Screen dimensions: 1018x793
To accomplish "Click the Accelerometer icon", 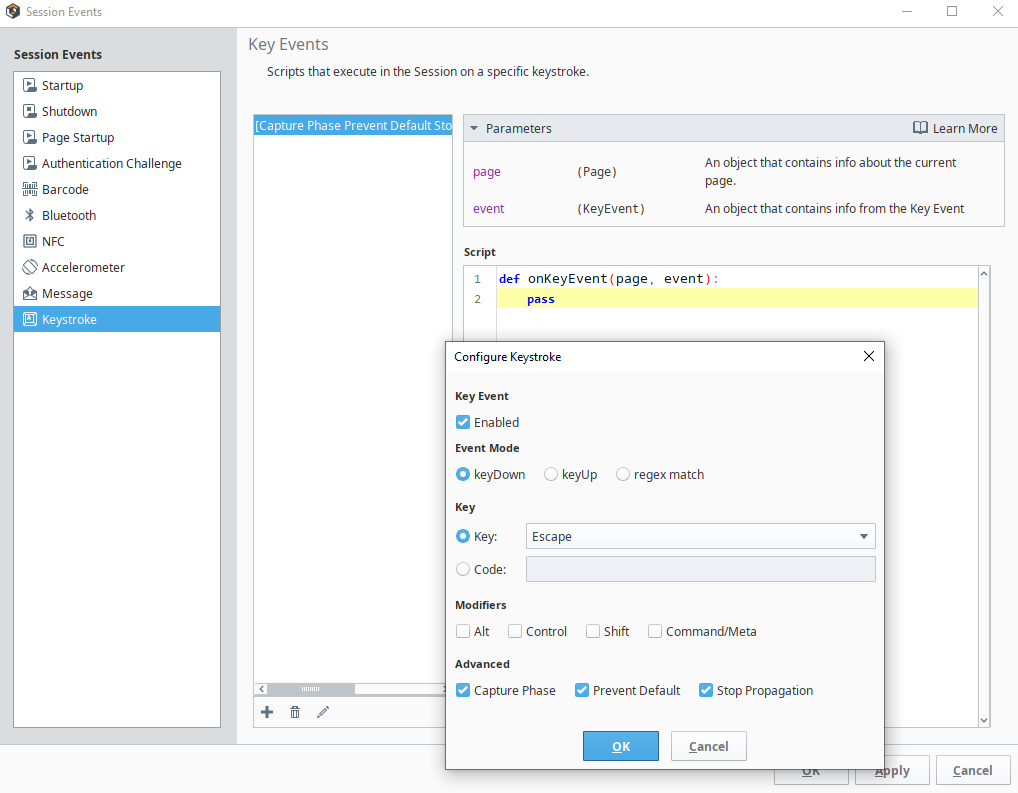I will [30, 267].
